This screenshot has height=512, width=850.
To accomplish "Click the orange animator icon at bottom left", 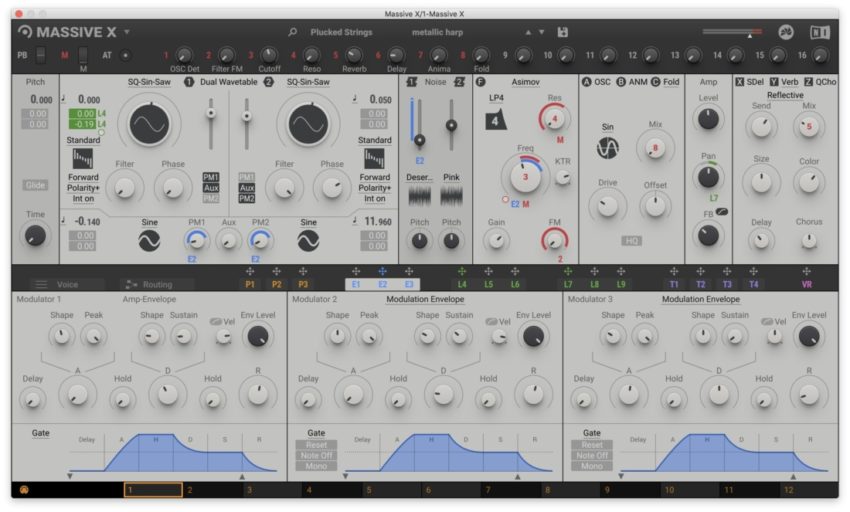I will tap(24, 490).
